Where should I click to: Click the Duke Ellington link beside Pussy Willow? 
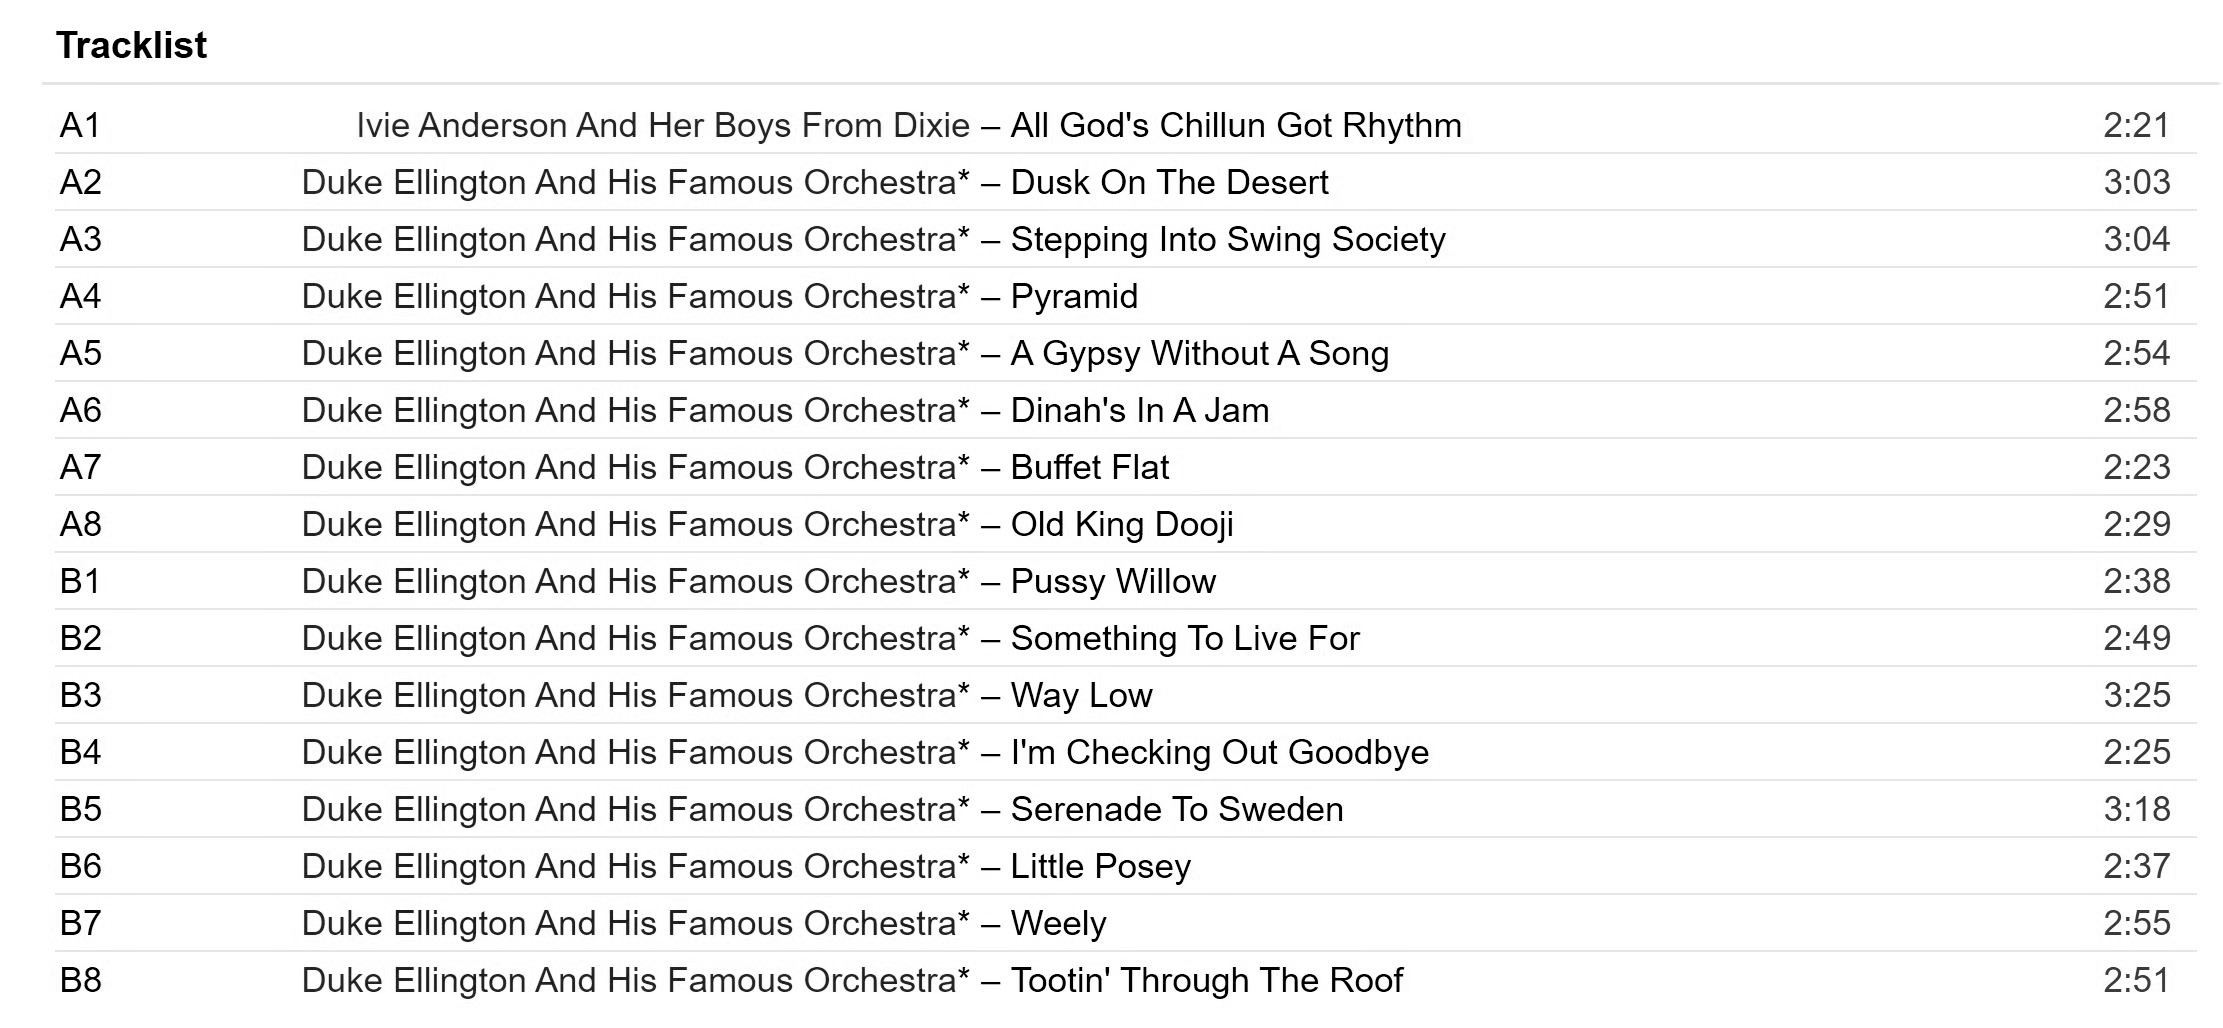pyautogui.click(x=634, y=582)
